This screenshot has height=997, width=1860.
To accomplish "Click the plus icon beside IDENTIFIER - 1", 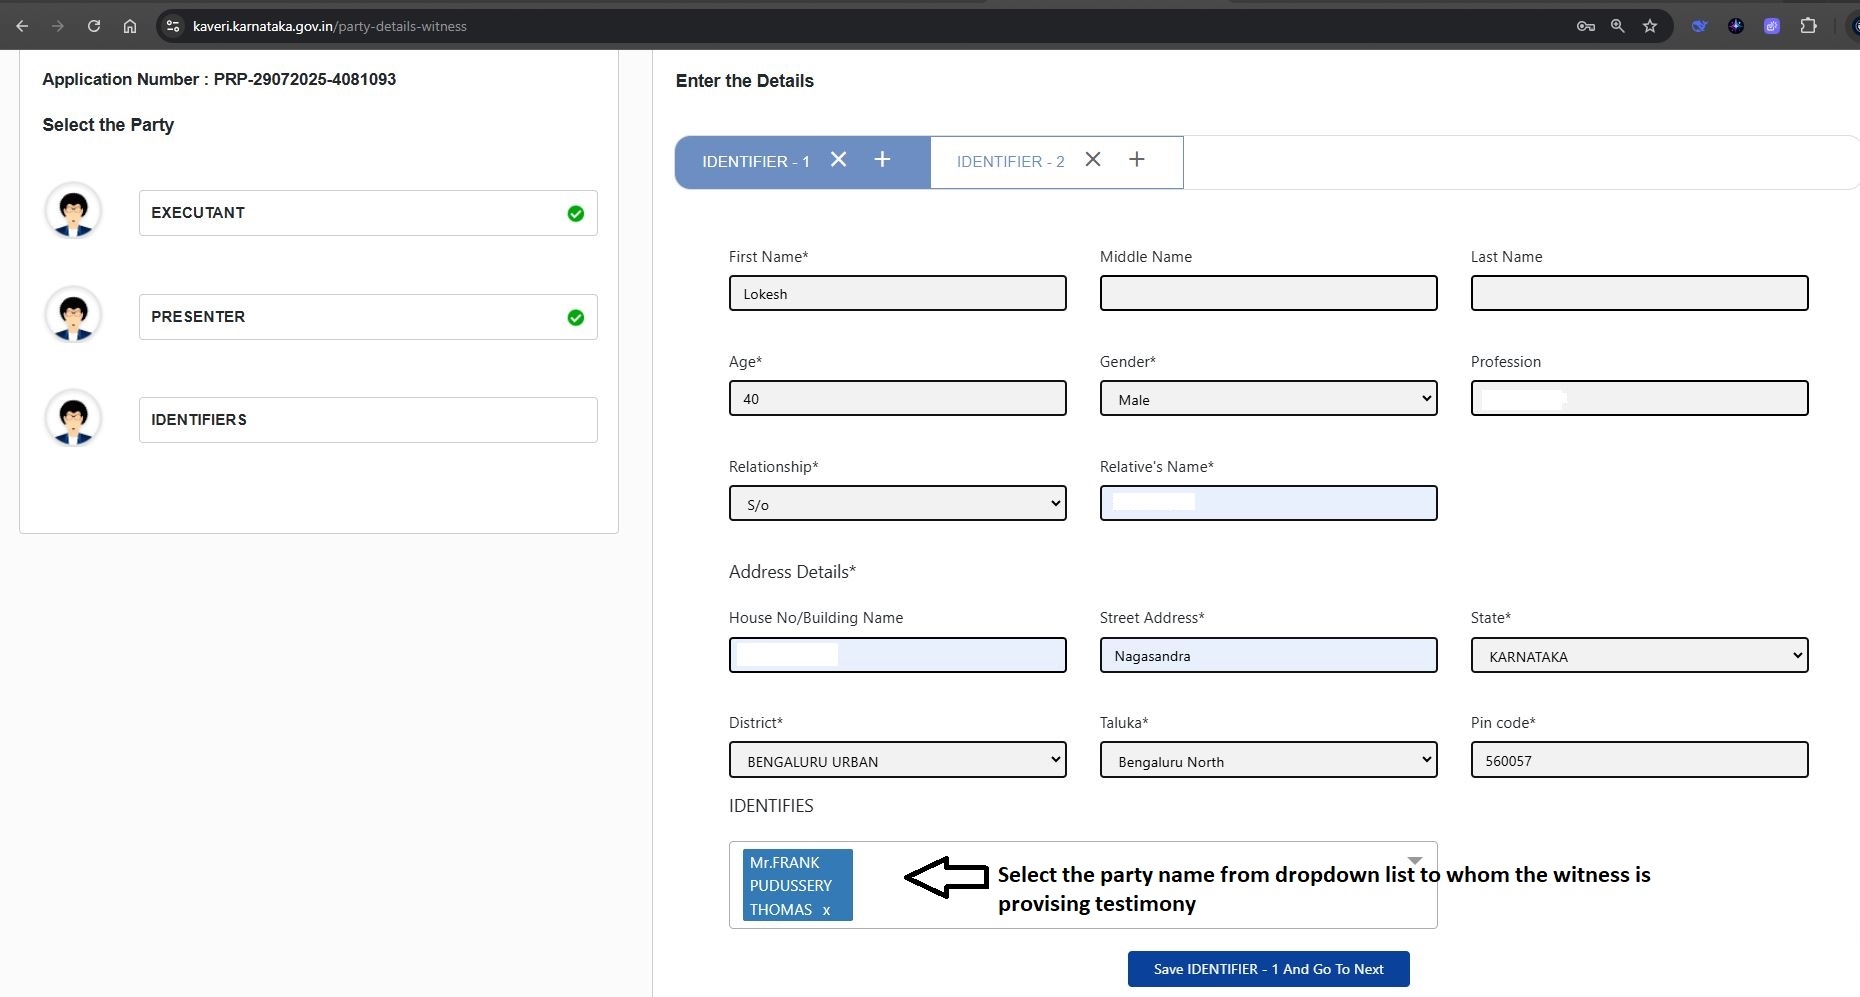I will coord(882,160).
